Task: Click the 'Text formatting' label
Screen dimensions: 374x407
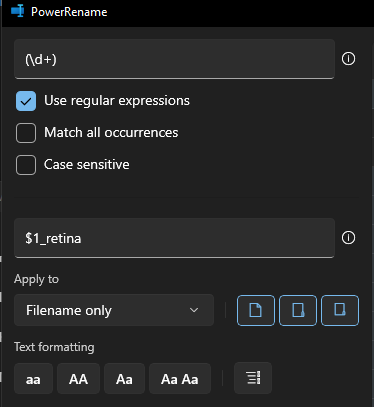Action: coord(54,347)
